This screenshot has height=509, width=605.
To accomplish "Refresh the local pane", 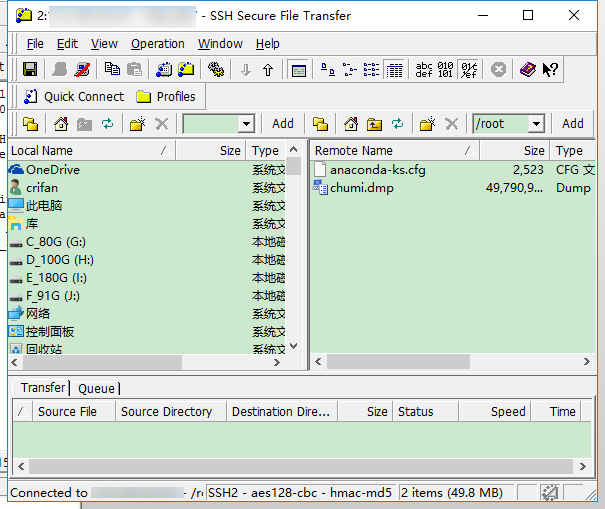I will [107, 124].
